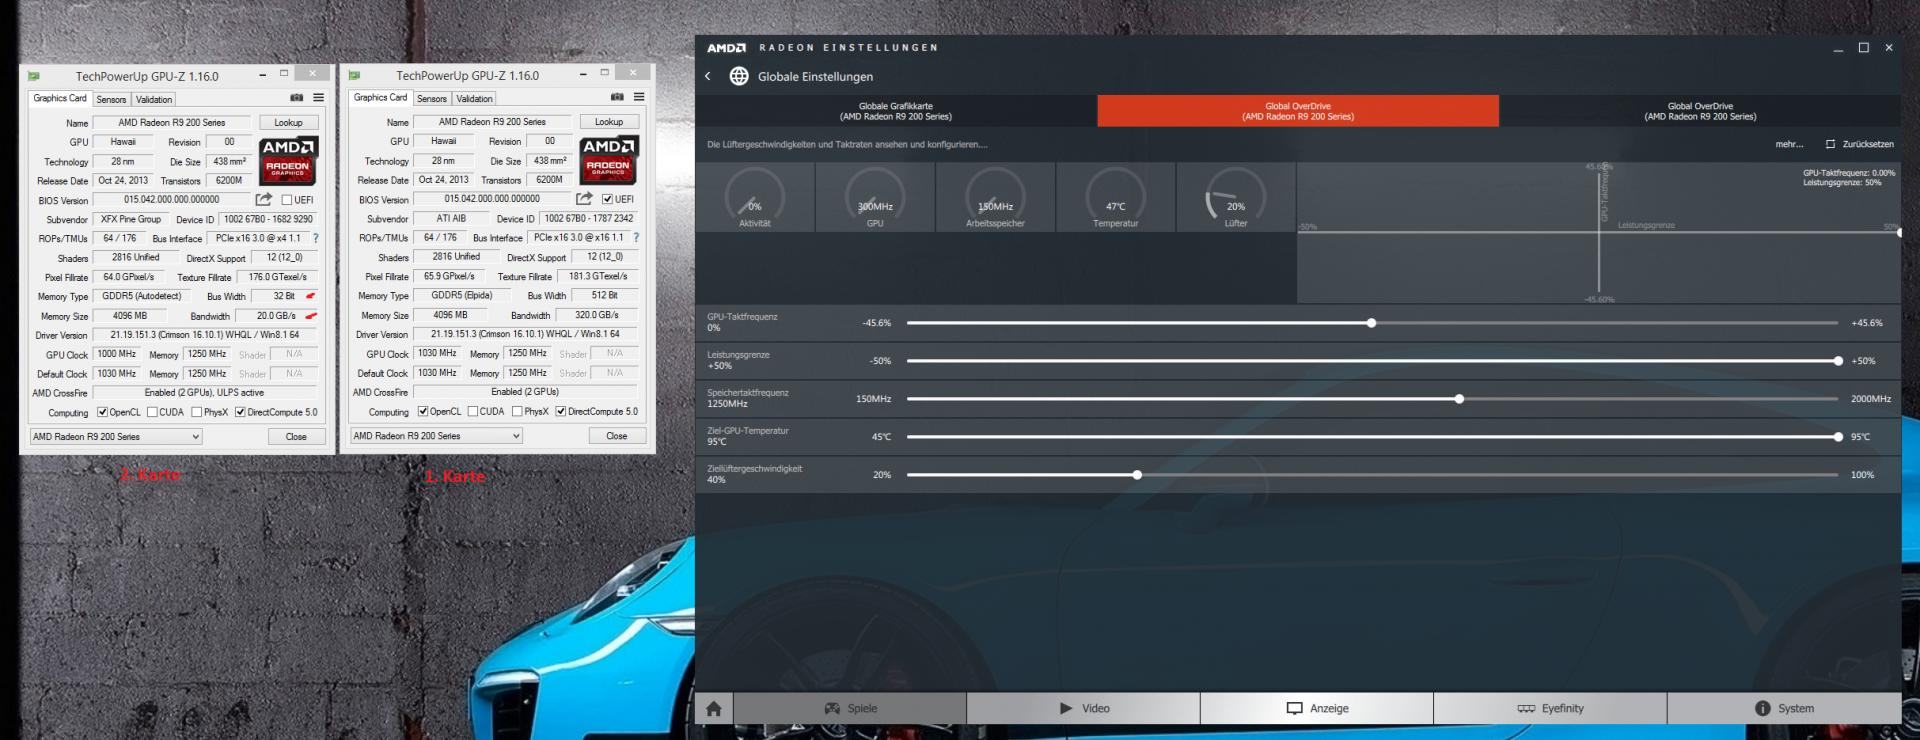The width and height of the screenshot is (1920, 740).
Task: Toggle UEFI checkbox in XFX GPU-Z window
Action: [287, 200]
